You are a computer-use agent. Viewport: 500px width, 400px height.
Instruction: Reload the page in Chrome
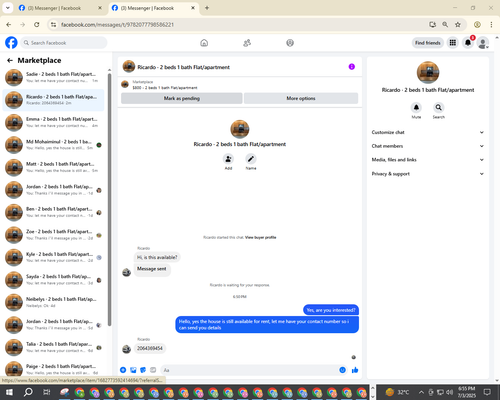37,24
